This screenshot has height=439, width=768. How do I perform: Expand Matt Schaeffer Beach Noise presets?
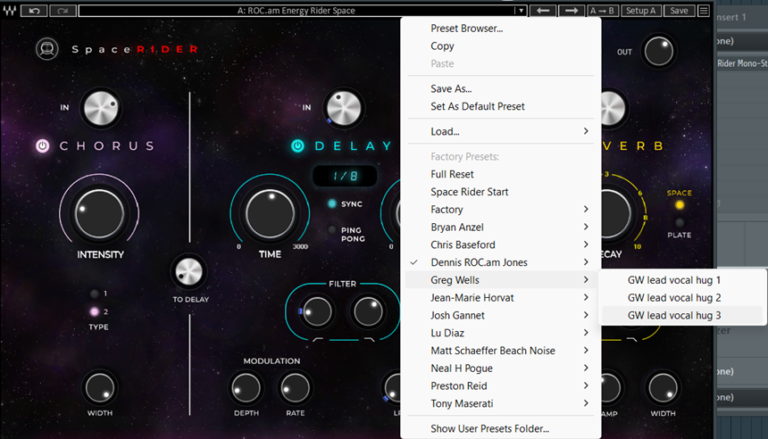tap(501, 350)
